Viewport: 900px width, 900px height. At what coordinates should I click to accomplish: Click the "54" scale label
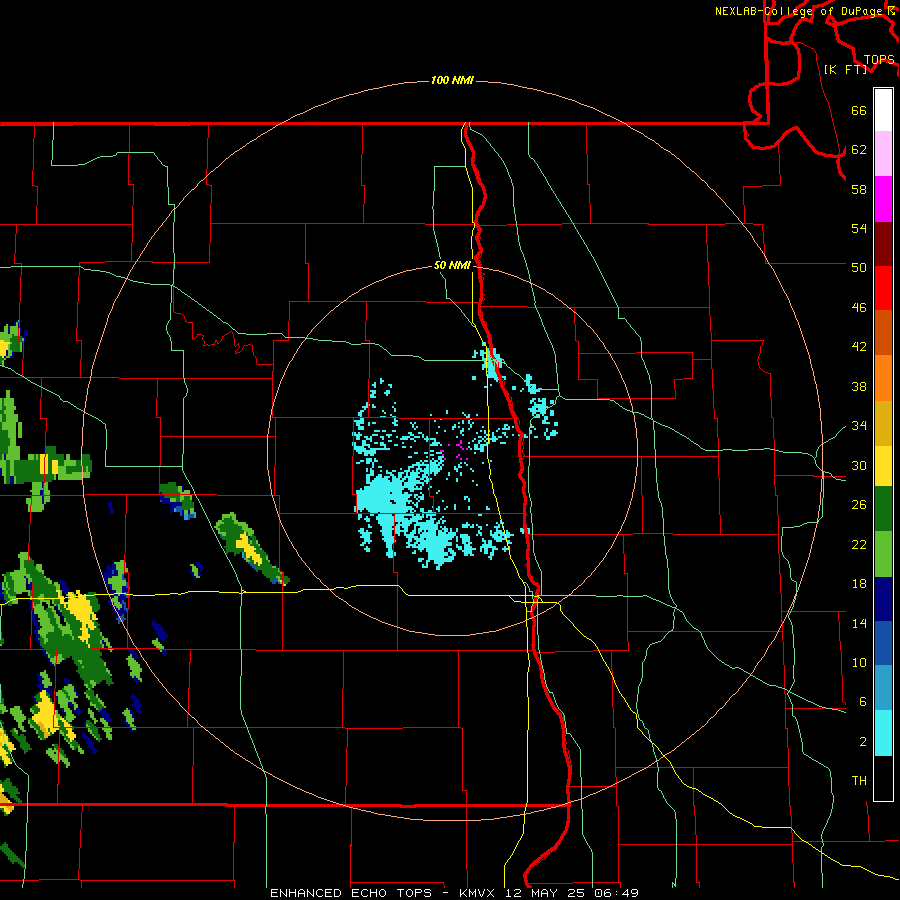click(x=859, y=228)
